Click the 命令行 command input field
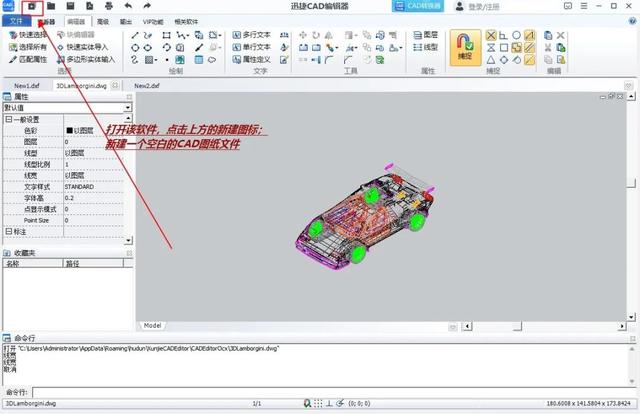This screenshot has width=640, height=414. click(x=334, y=392)
